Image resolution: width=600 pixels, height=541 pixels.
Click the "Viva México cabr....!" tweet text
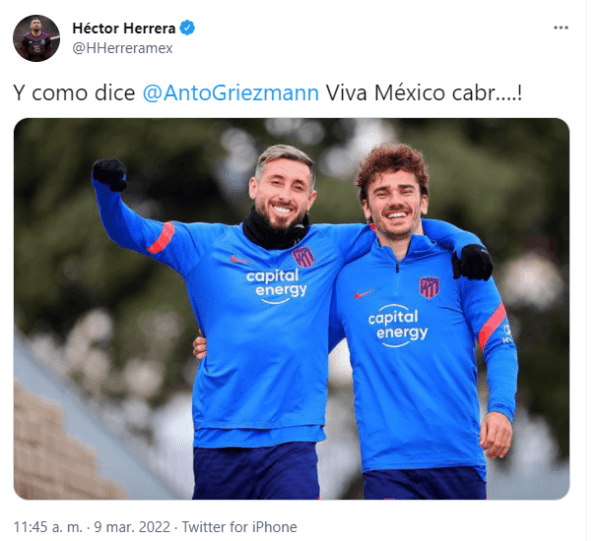424,93
